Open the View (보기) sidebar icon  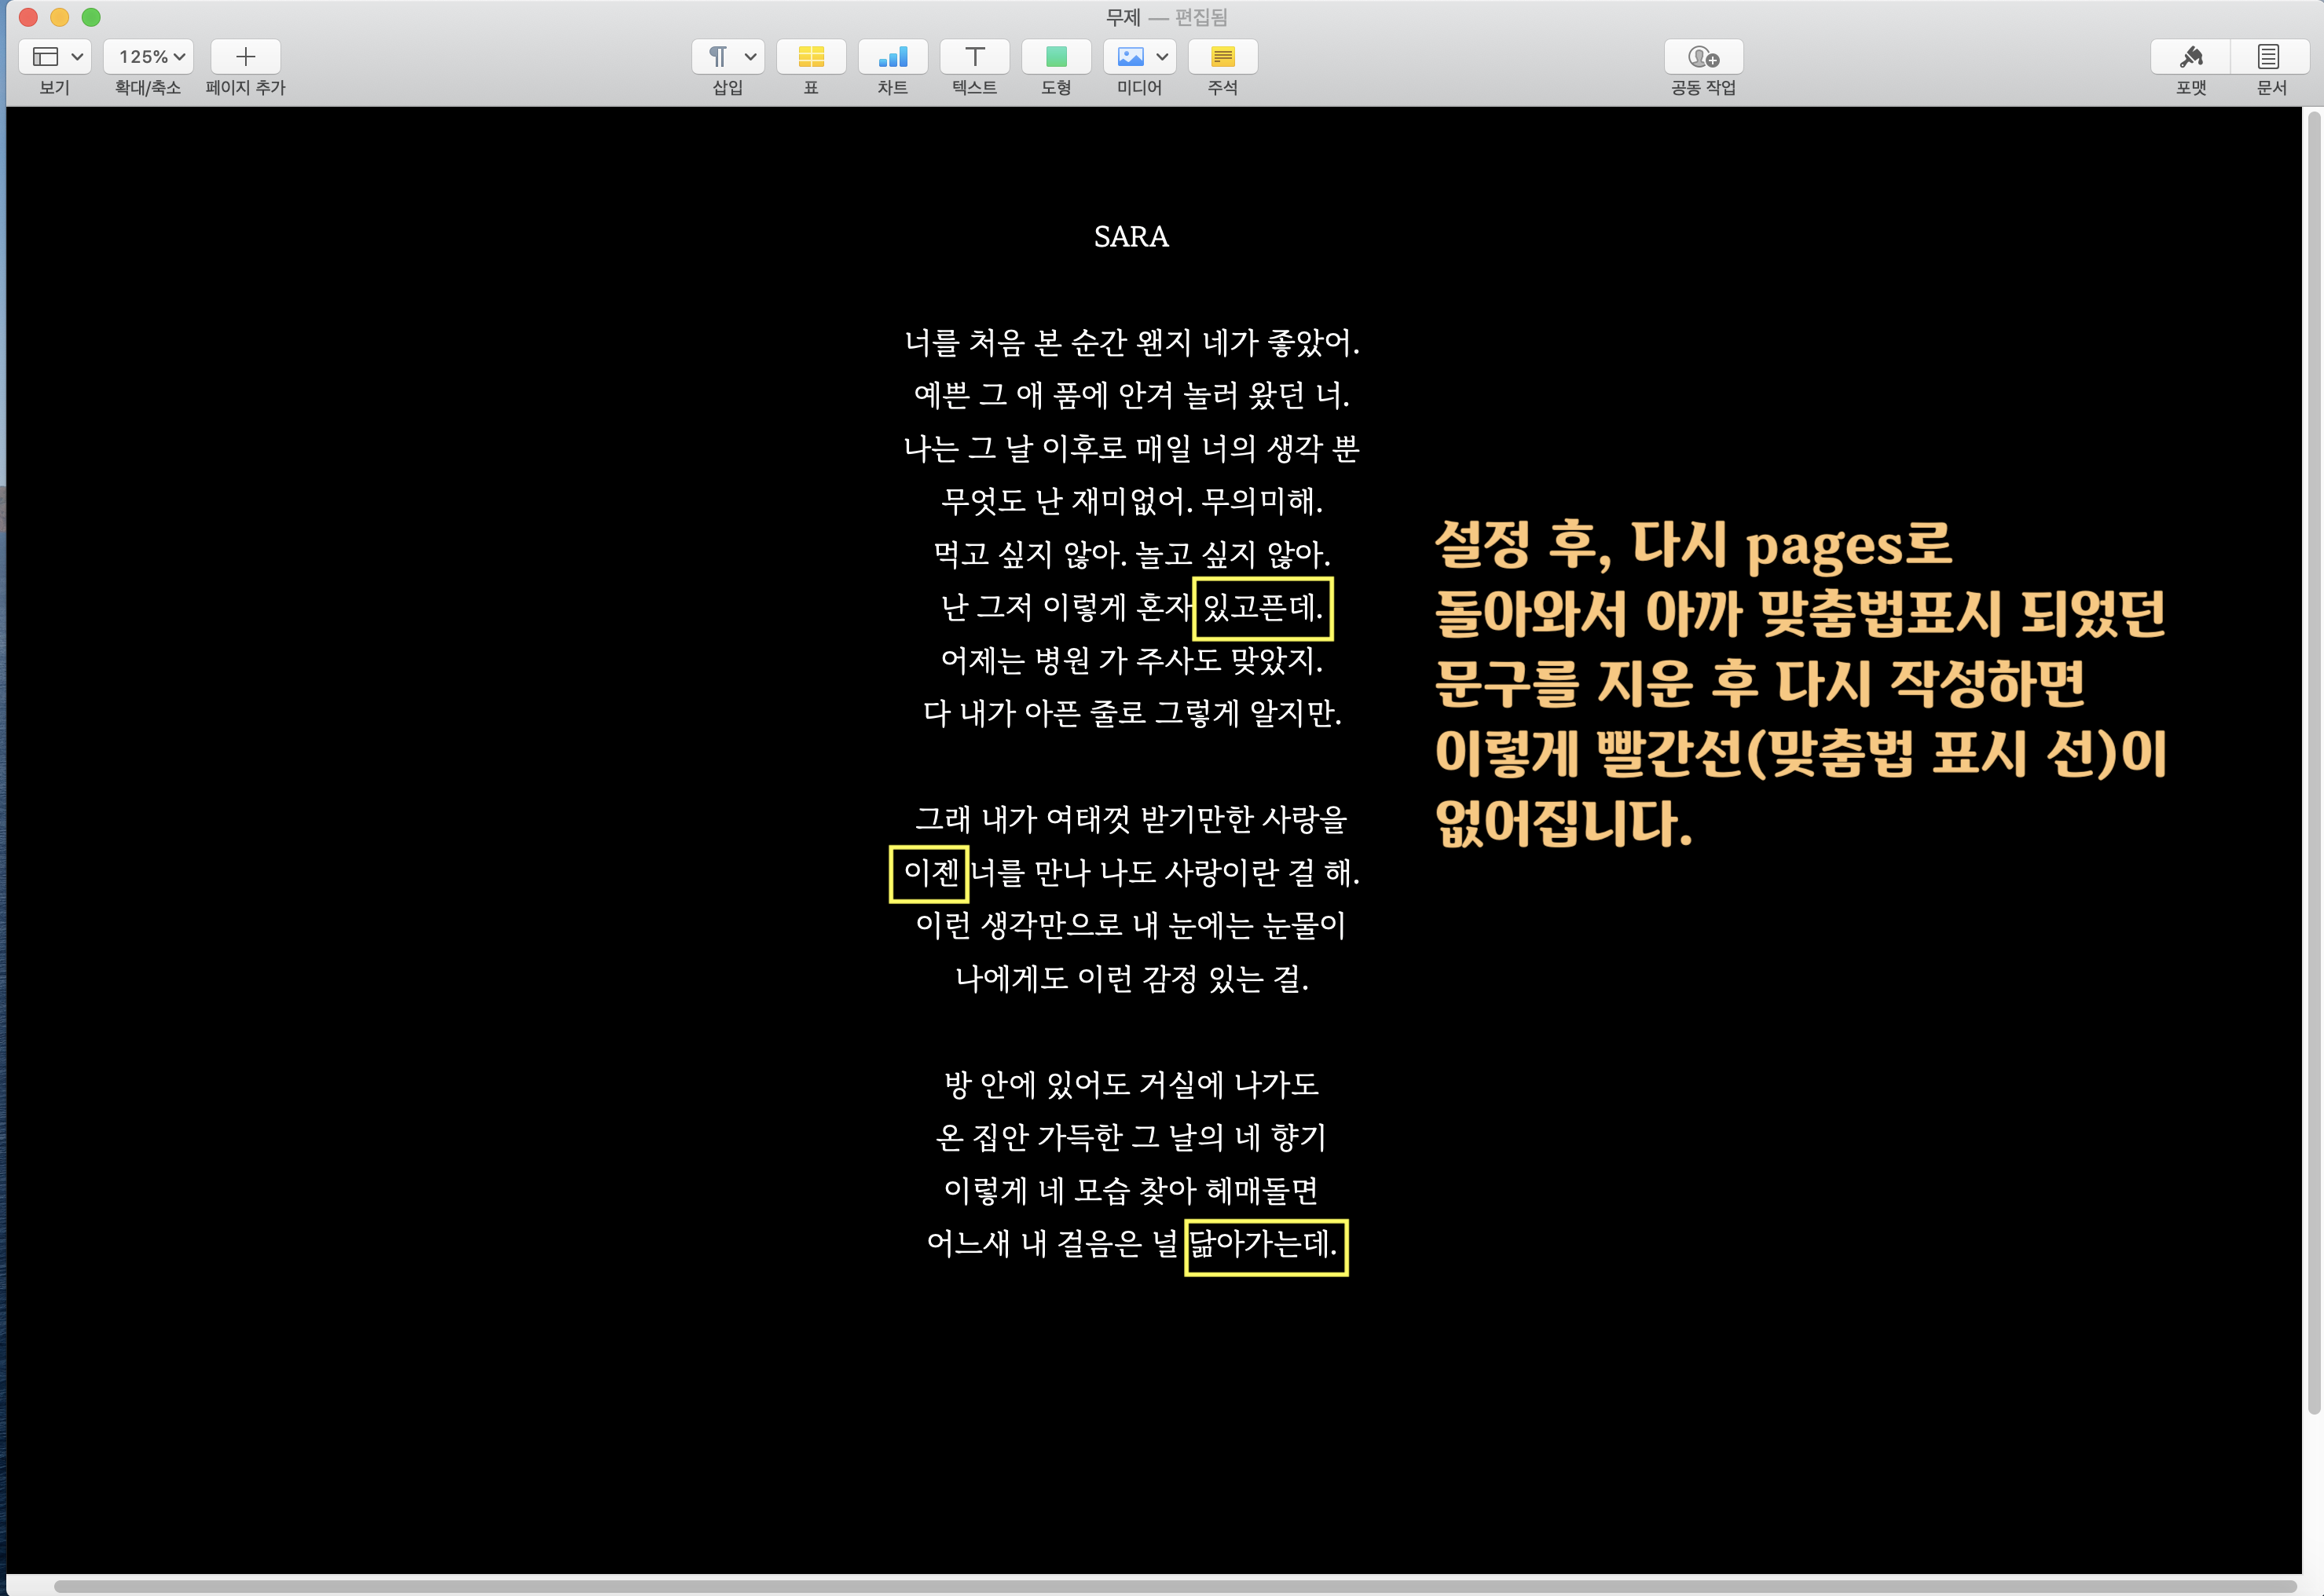click(45, 57)
